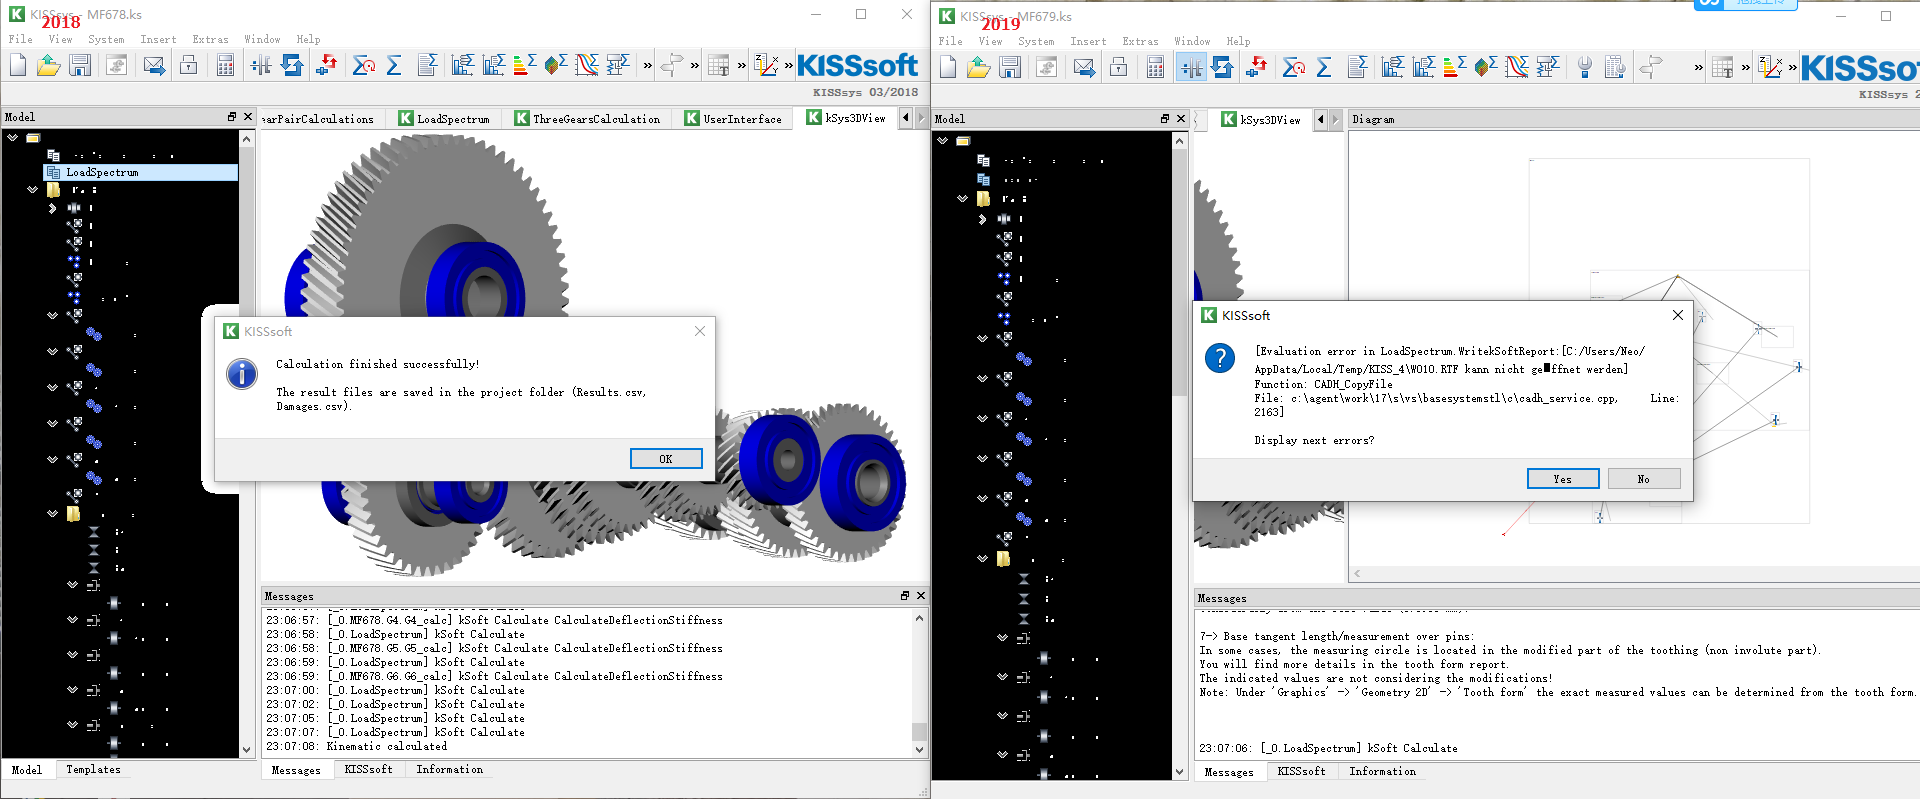Viewport: 1920px width, 799px height.
Task: Show hidden toolbar items after axes icon in MF678
Action: (x=788, y=66)
